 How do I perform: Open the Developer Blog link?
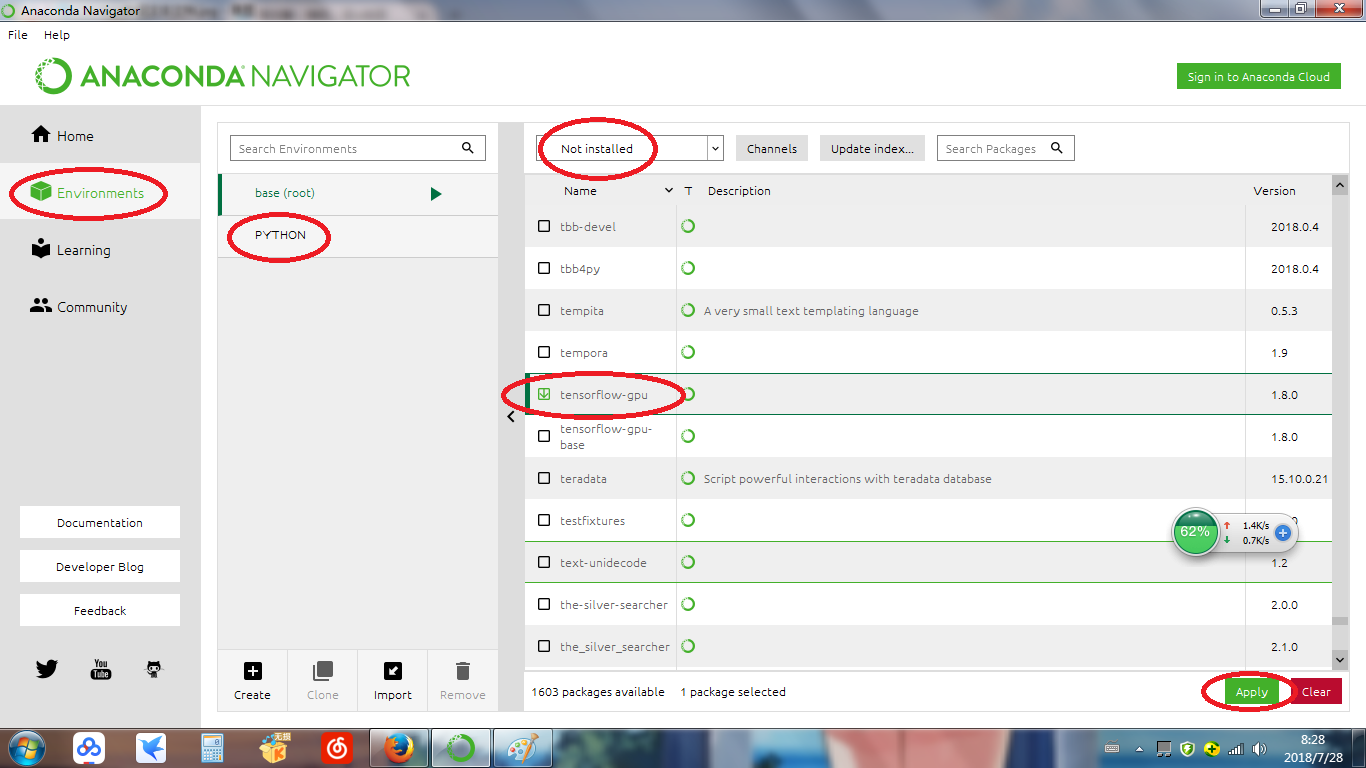[x=100, y=567]
